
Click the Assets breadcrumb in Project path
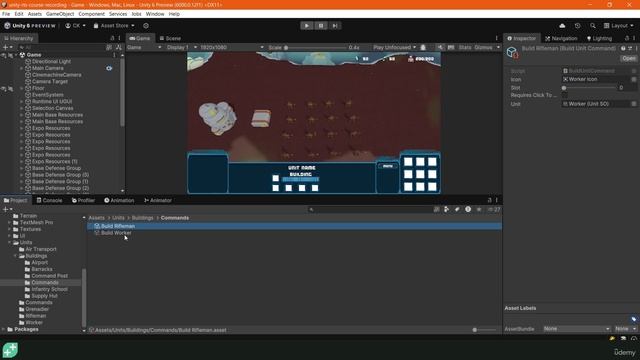point(97,218)
